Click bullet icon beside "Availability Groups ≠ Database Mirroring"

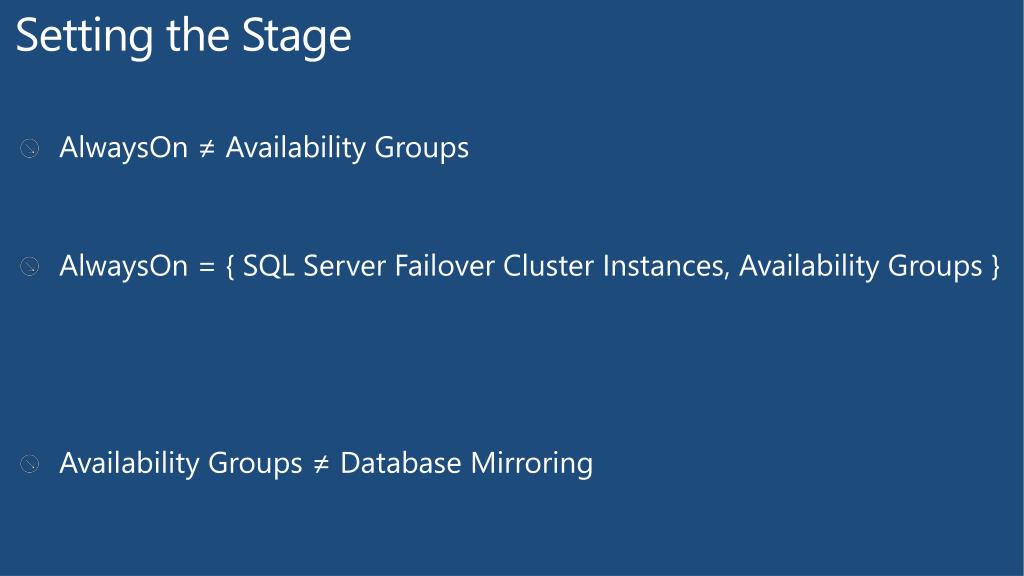click(29, 464)
